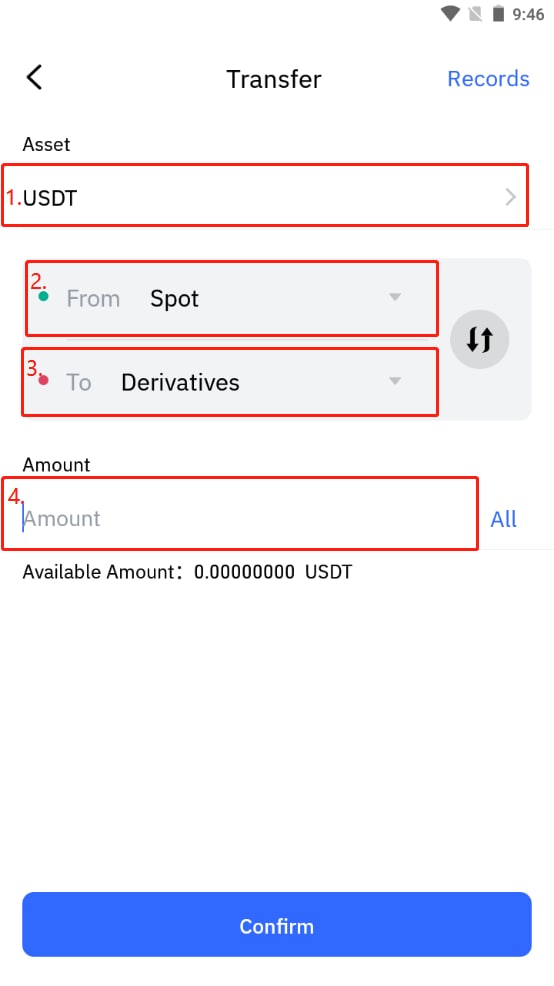Select the Derivatives account label

click(180, 382)
